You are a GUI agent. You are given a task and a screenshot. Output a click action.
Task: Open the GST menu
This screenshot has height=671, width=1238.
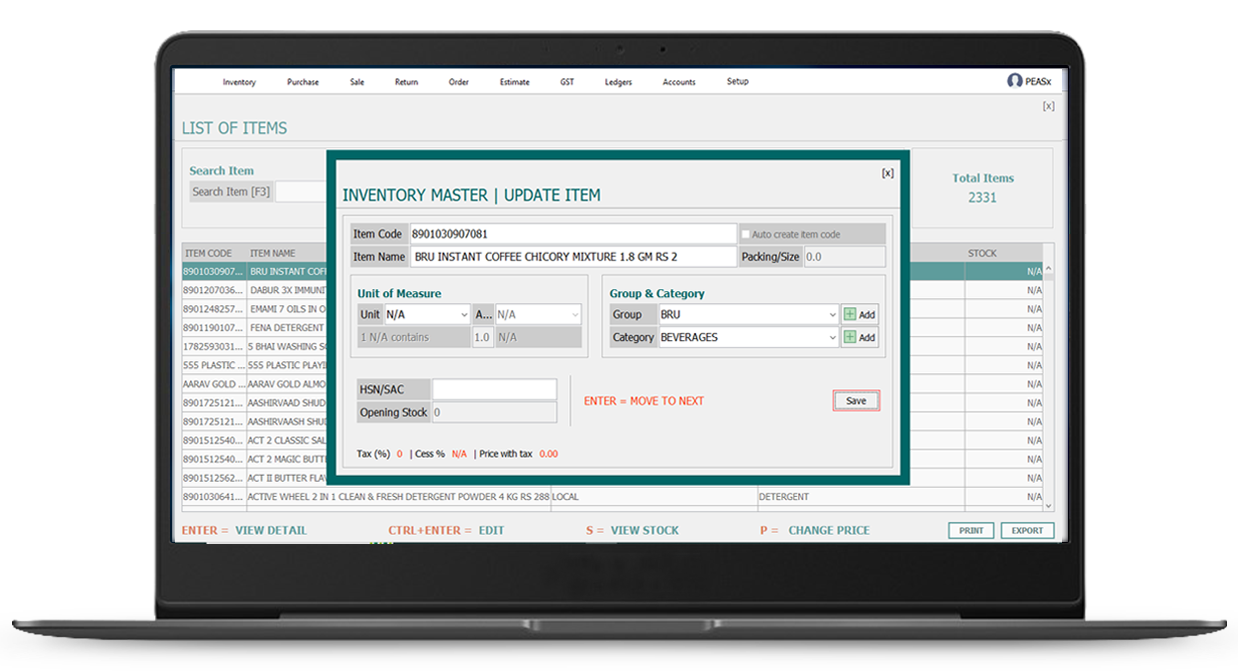tap(567, 82)
